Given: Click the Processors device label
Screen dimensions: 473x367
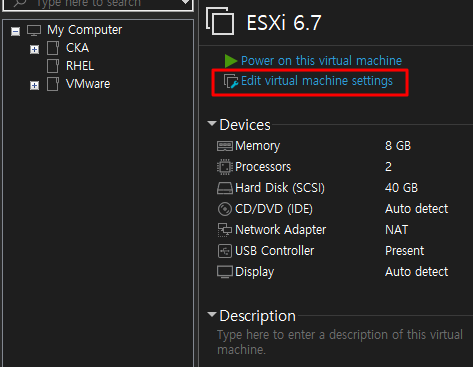Looking at the screenshot, I should pos(263,167).
